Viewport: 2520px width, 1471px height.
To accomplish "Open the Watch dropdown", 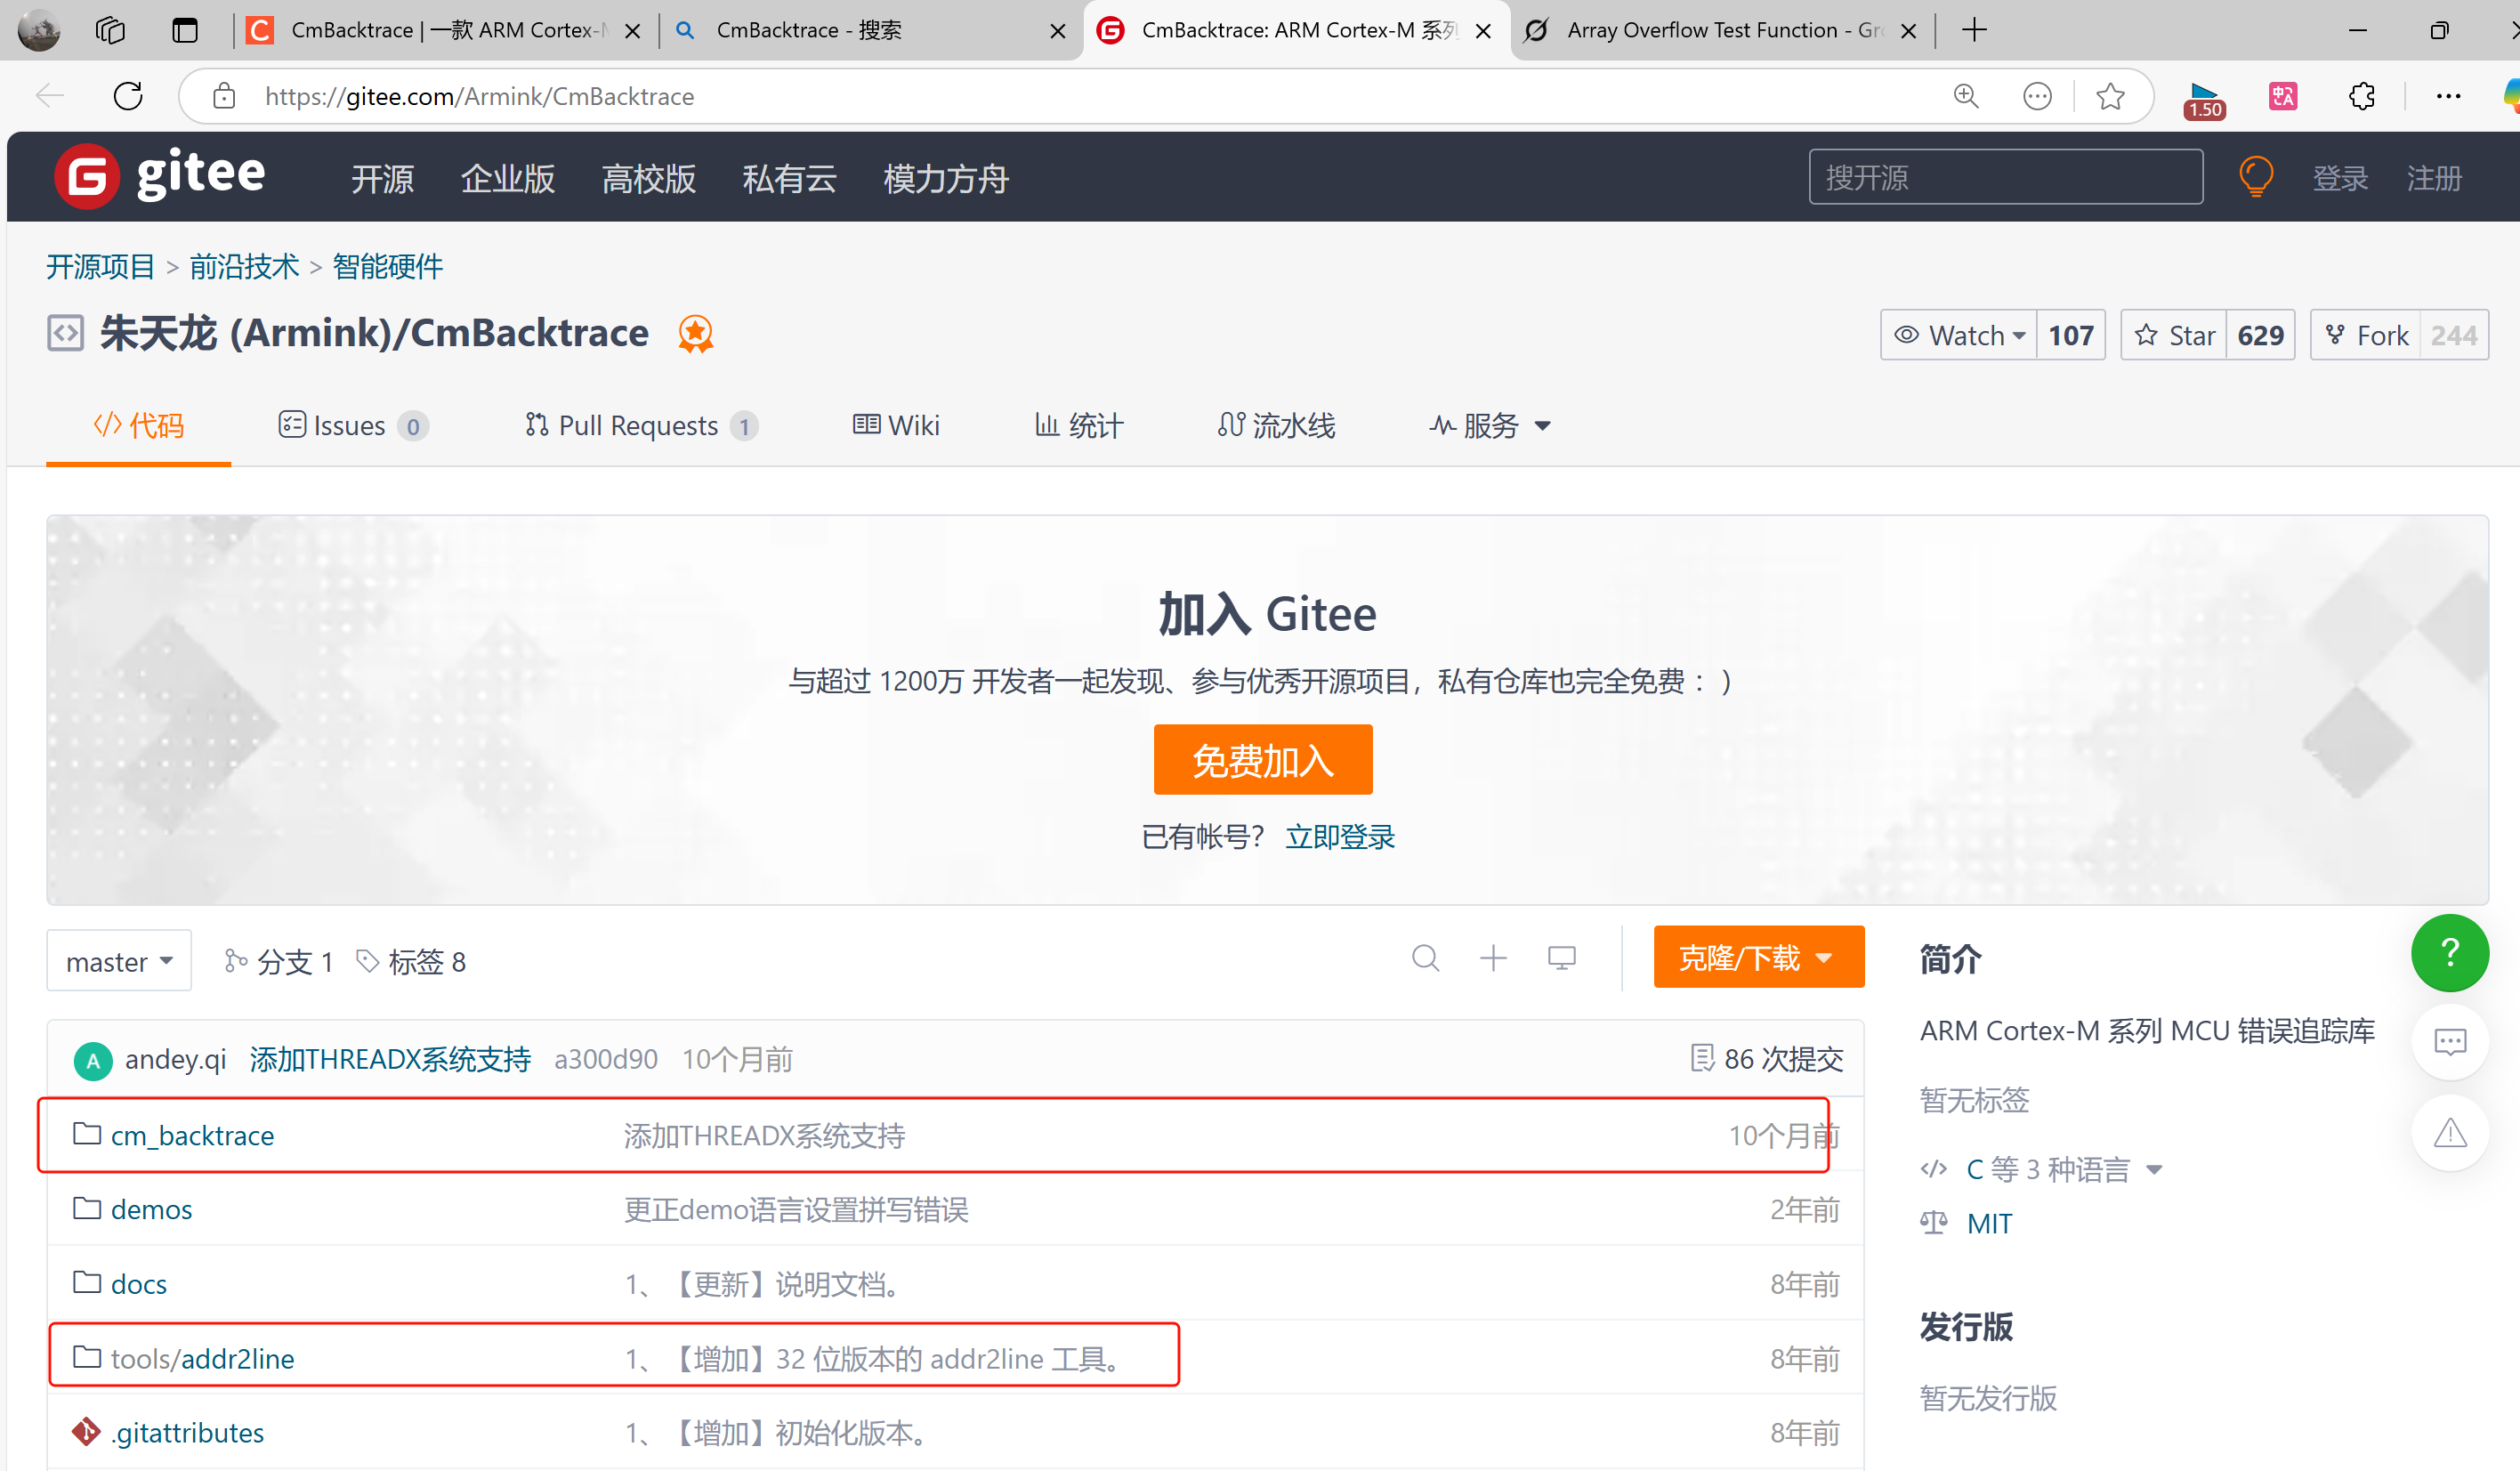I will pos(1959,335).
